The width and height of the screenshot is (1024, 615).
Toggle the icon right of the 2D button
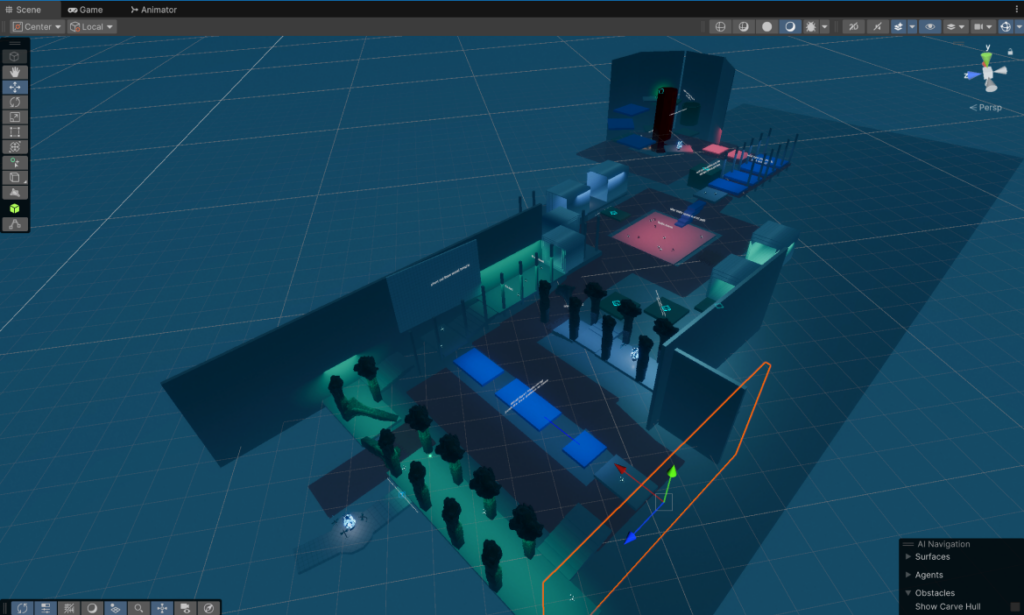point(877,27)
